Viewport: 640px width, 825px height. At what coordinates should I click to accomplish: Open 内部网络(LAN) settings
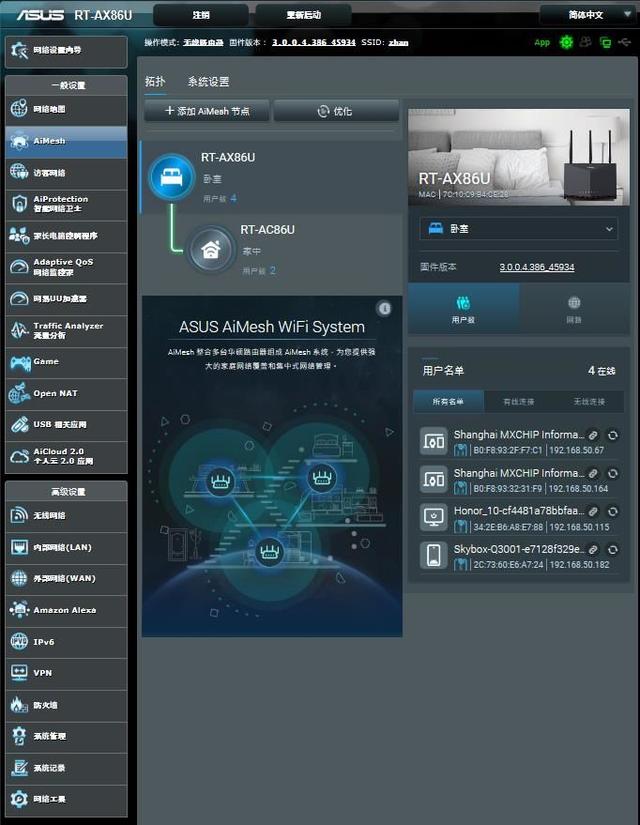point(66,548)
